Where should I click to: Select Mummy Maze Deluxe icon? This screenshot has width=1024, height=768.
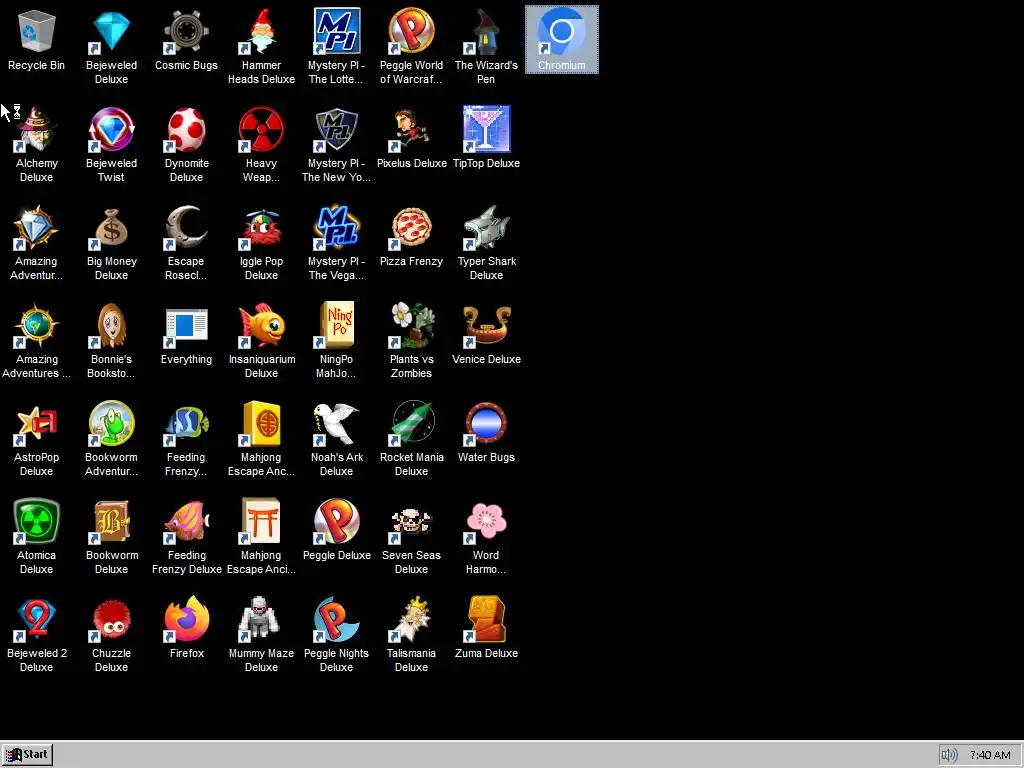pos(261,619)
